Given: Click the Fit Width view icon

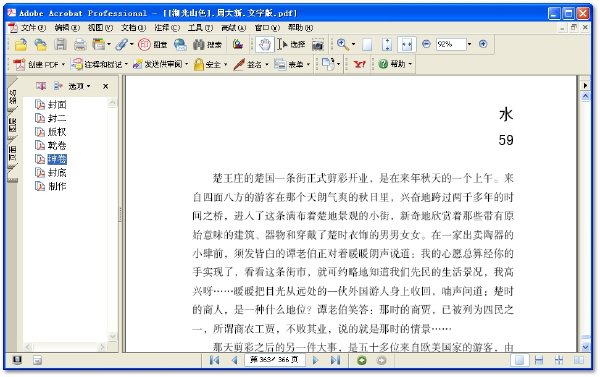Looking at the screenshot, I should [407, 45].
